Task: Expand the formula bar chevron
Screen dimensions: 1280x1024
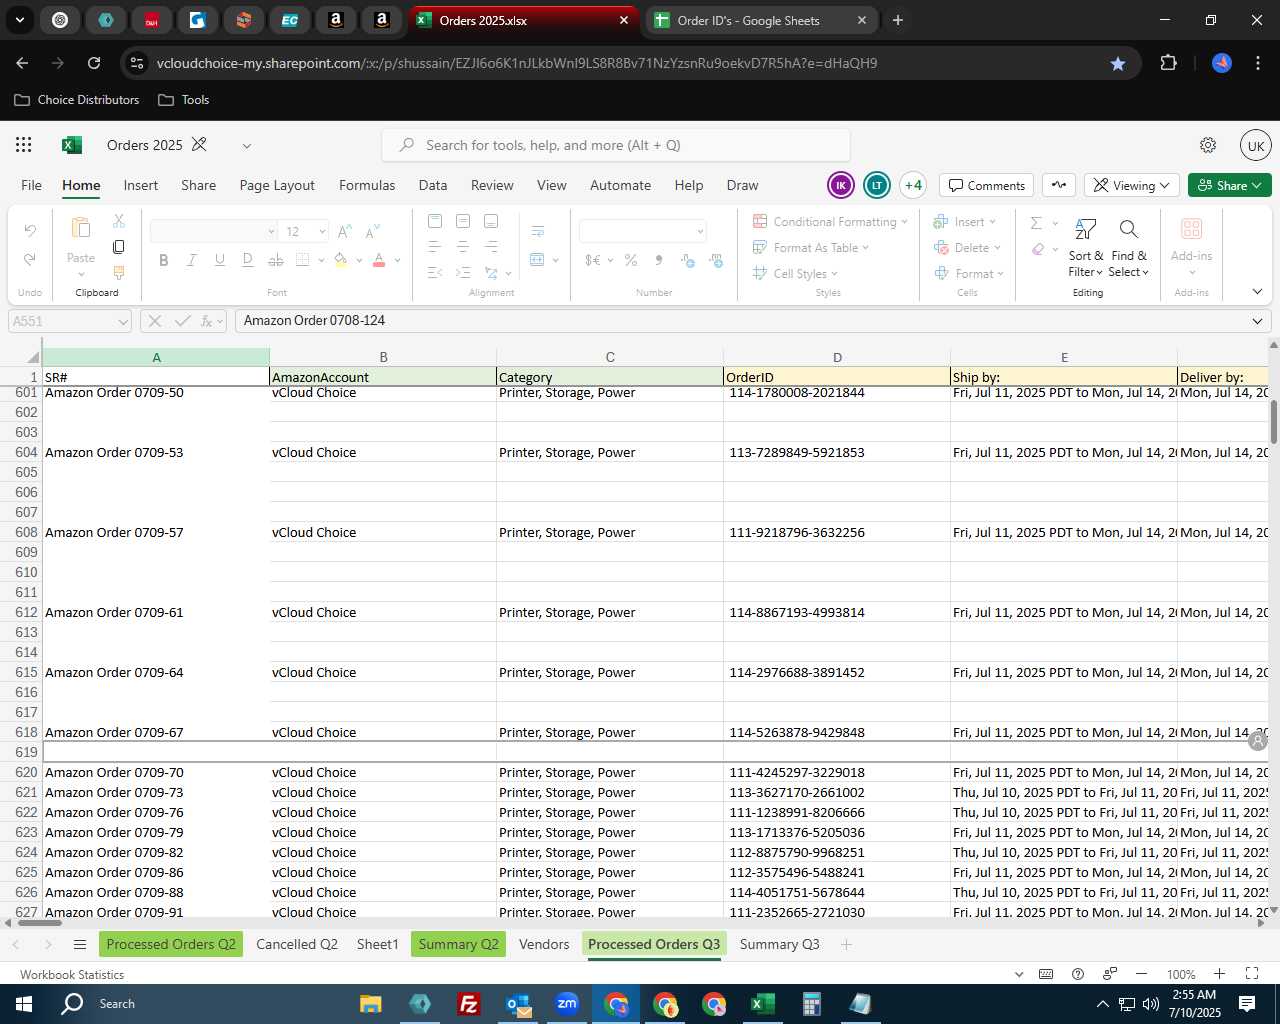Action: 1257,321
